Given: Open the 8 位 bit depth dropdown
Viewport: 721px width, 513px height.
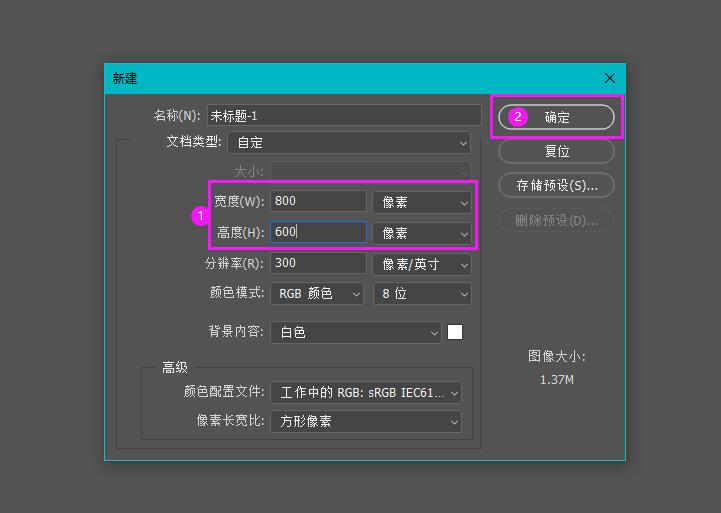Looking at the screenshot, I should click(x=422, y=294).
